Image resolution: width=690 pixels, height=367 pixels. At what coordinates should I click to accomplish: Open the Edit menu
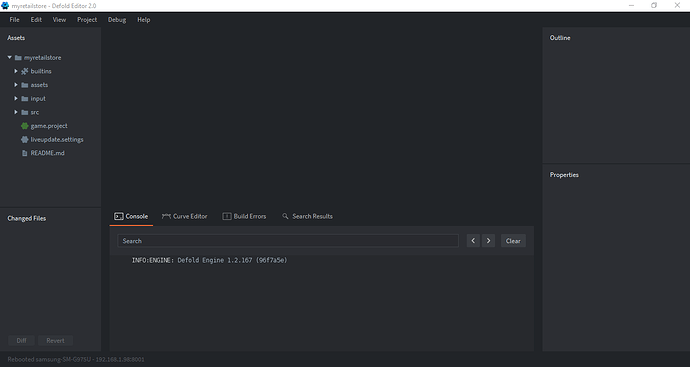(36, 20)
